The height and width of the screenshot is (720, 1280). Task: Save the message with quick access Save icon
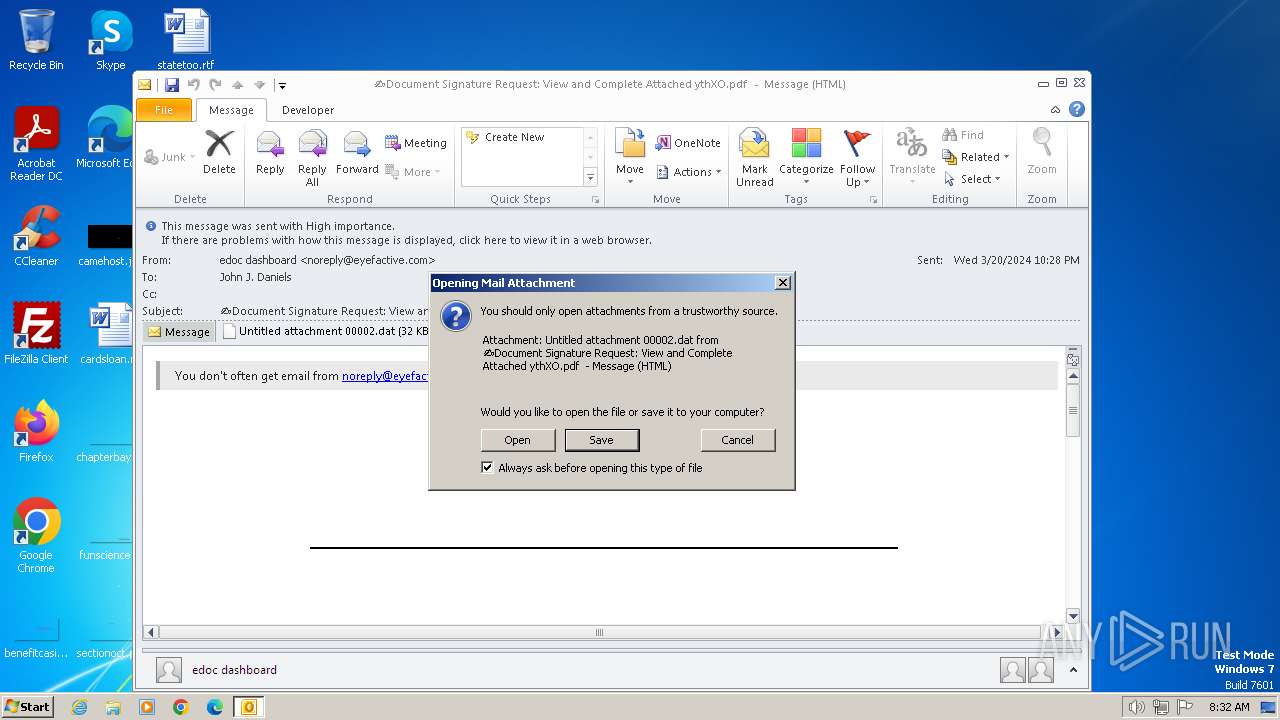coord(172,85)
